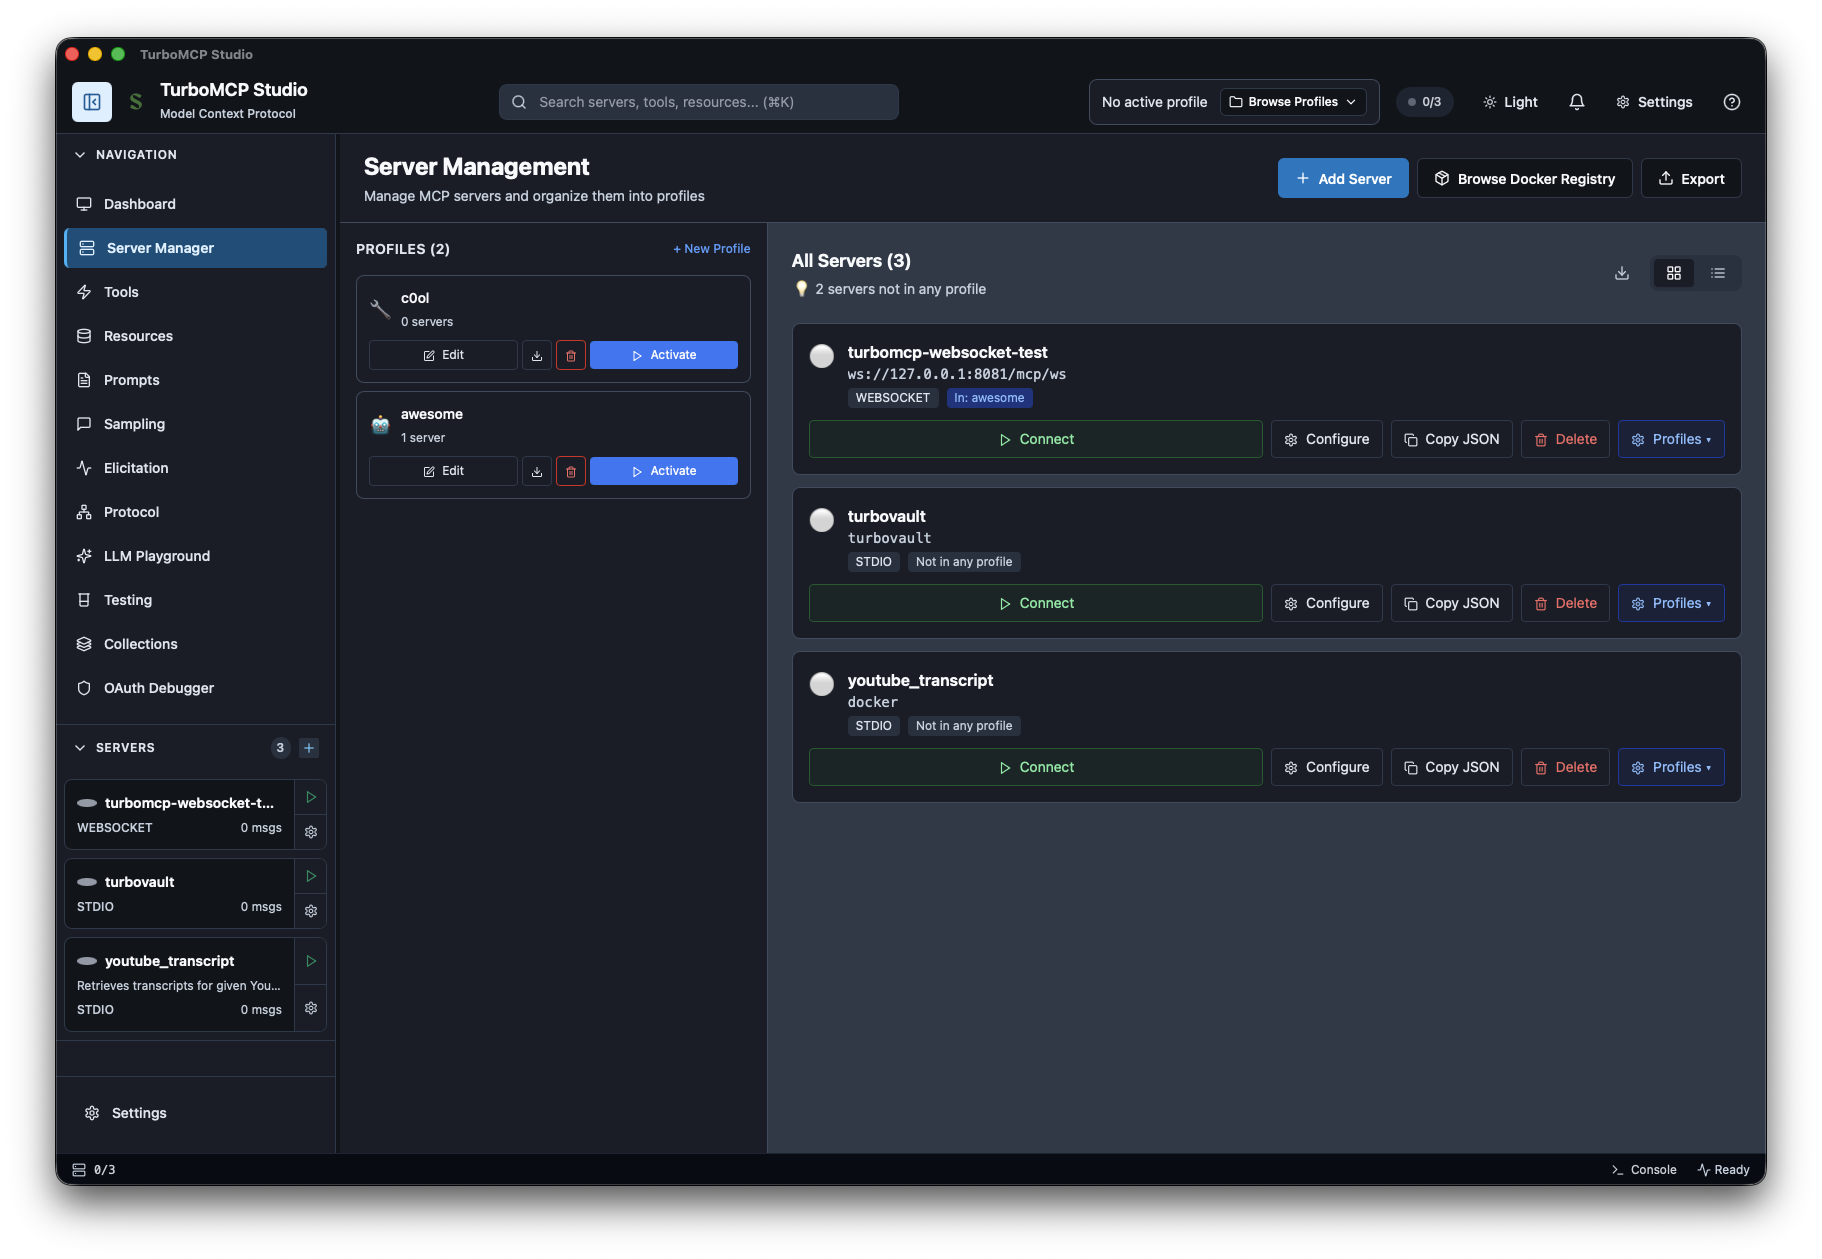This screenshot has height=1259, width=1822.
Task: Select Server Manager in navigation
Action: 195,248
